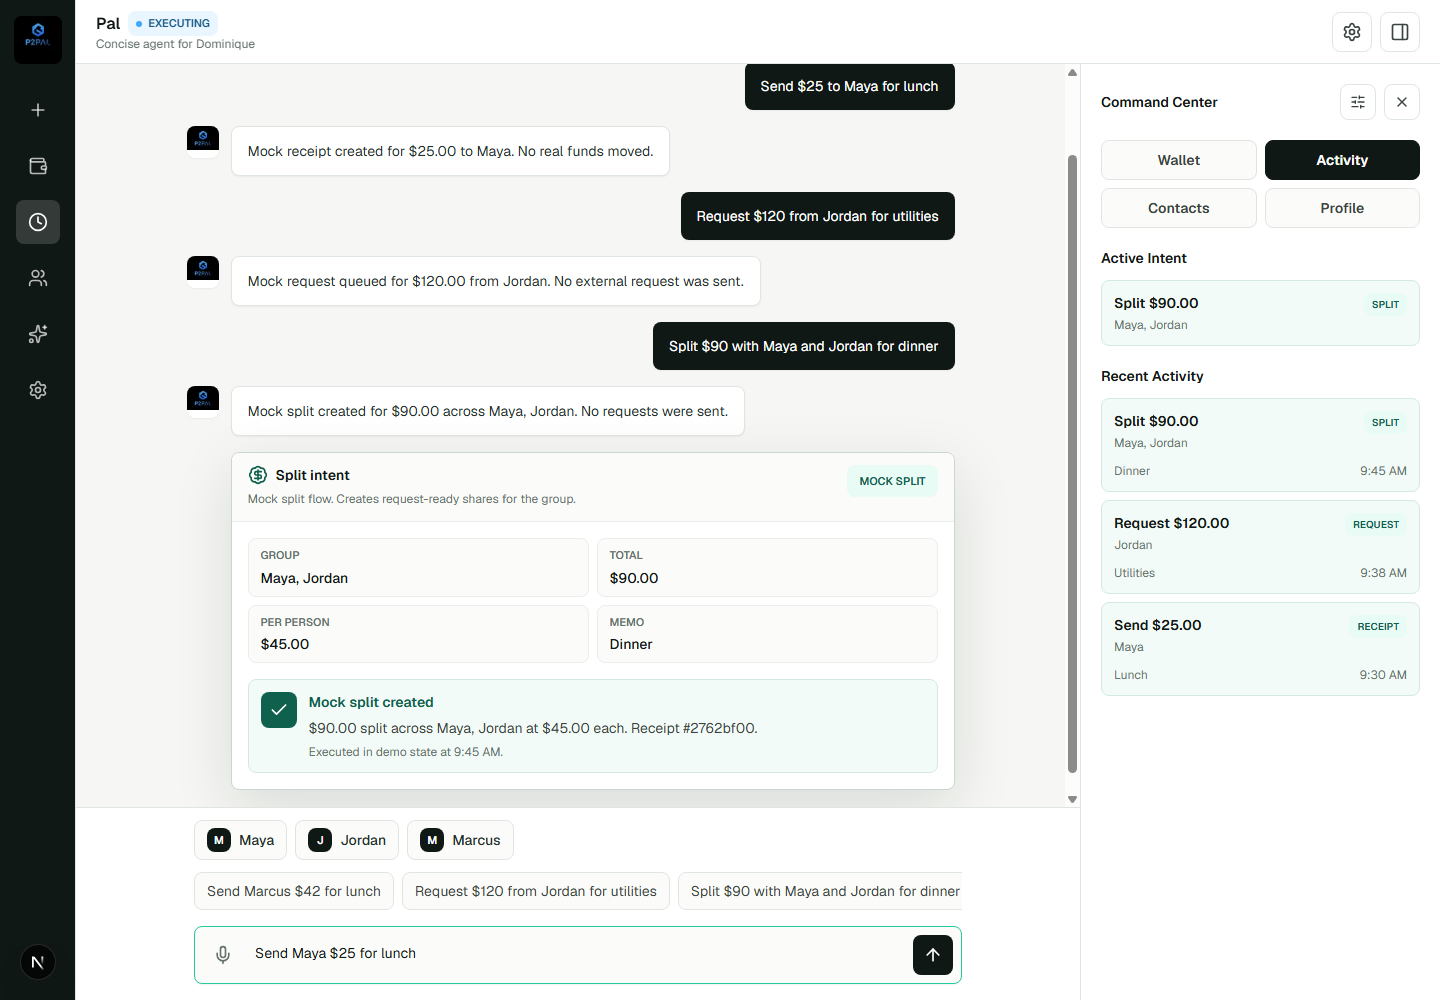This screenshot has height=1000, width=1440.
Task: Select the Maya contact chip
Action: (x=240, y=840)
